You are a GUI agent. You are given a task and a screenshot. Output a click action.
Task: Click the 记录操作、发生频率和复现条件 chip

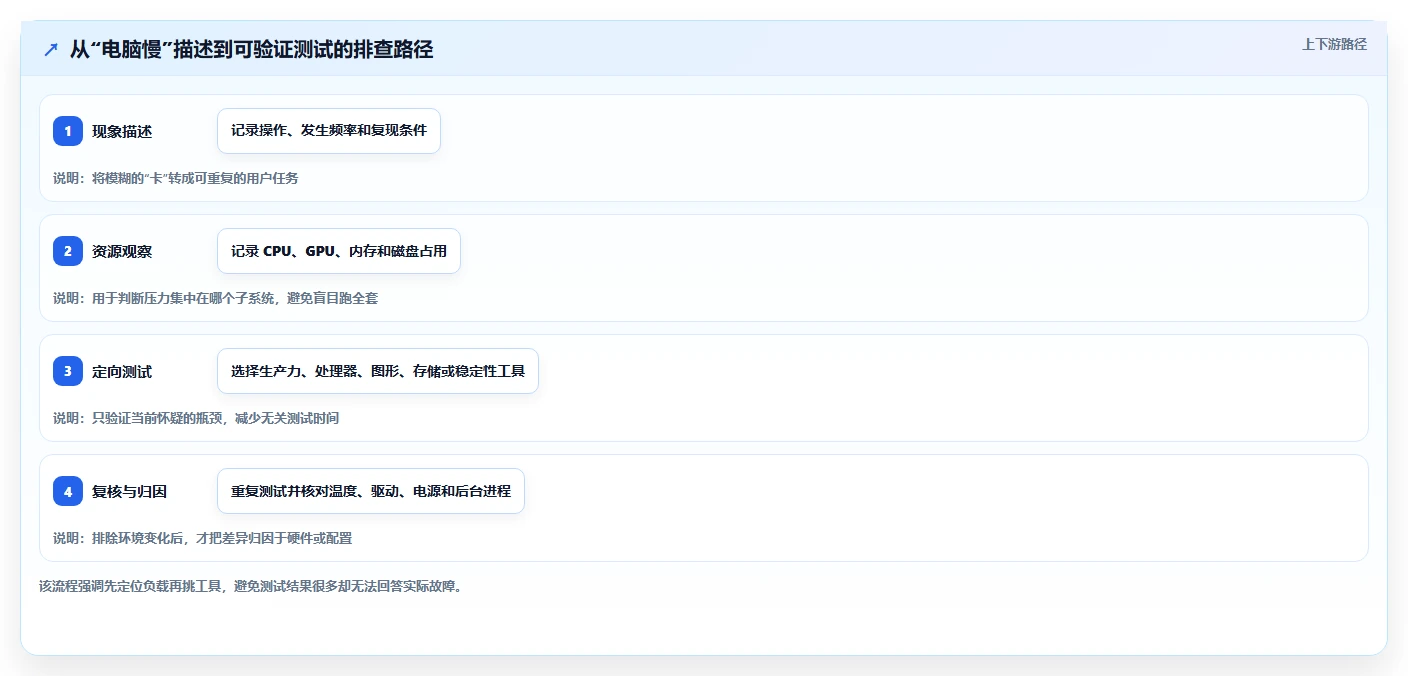pos(329,131)
